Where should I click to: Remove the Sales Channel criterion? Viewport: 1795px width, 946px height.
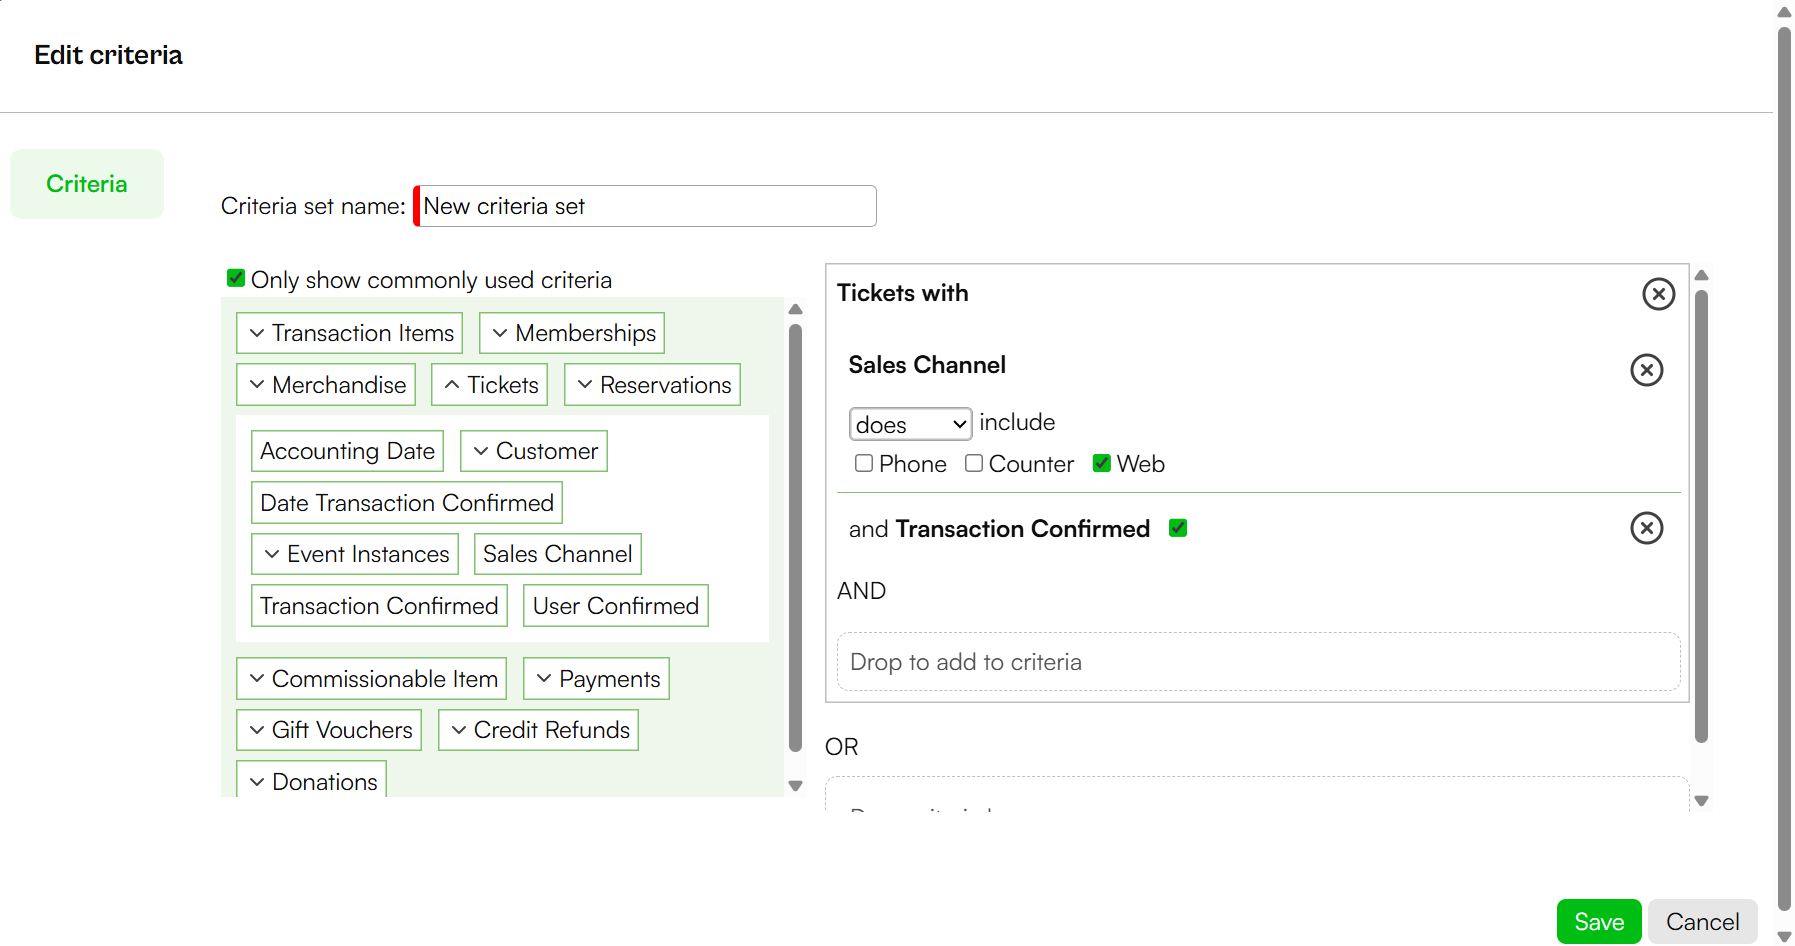(x=1646, y=370)
